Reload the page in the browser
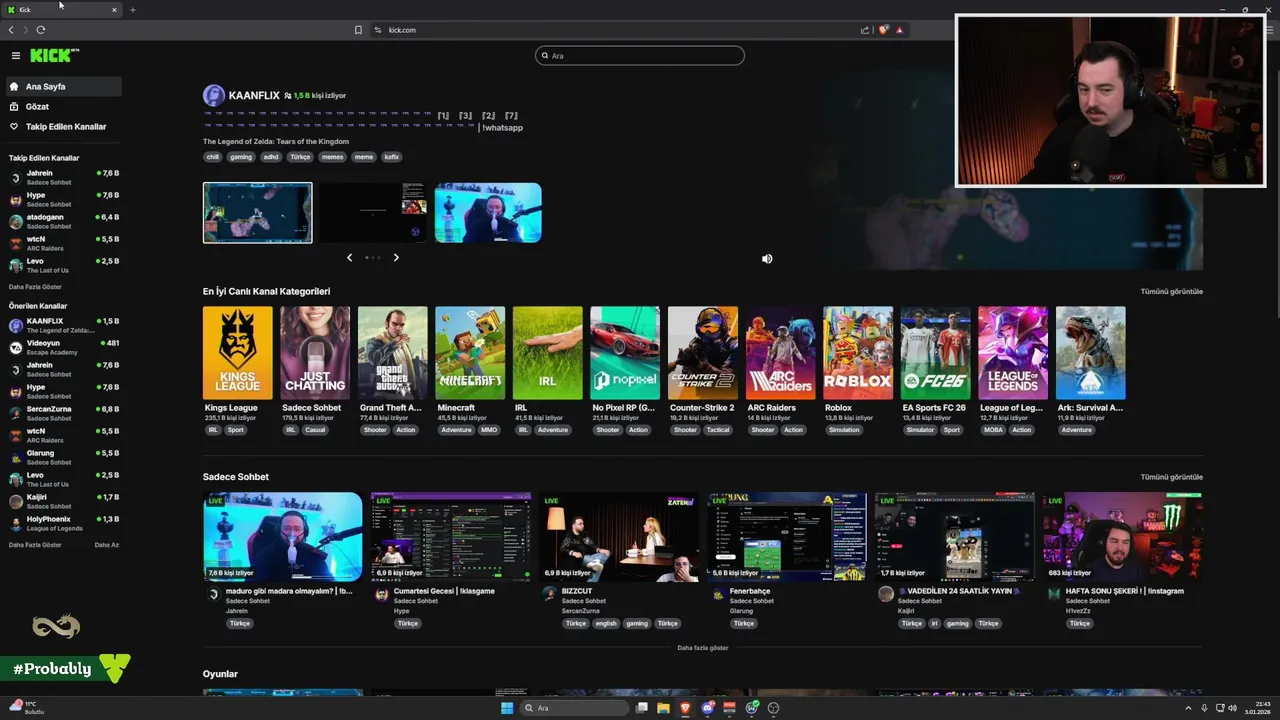 [41, 30]
